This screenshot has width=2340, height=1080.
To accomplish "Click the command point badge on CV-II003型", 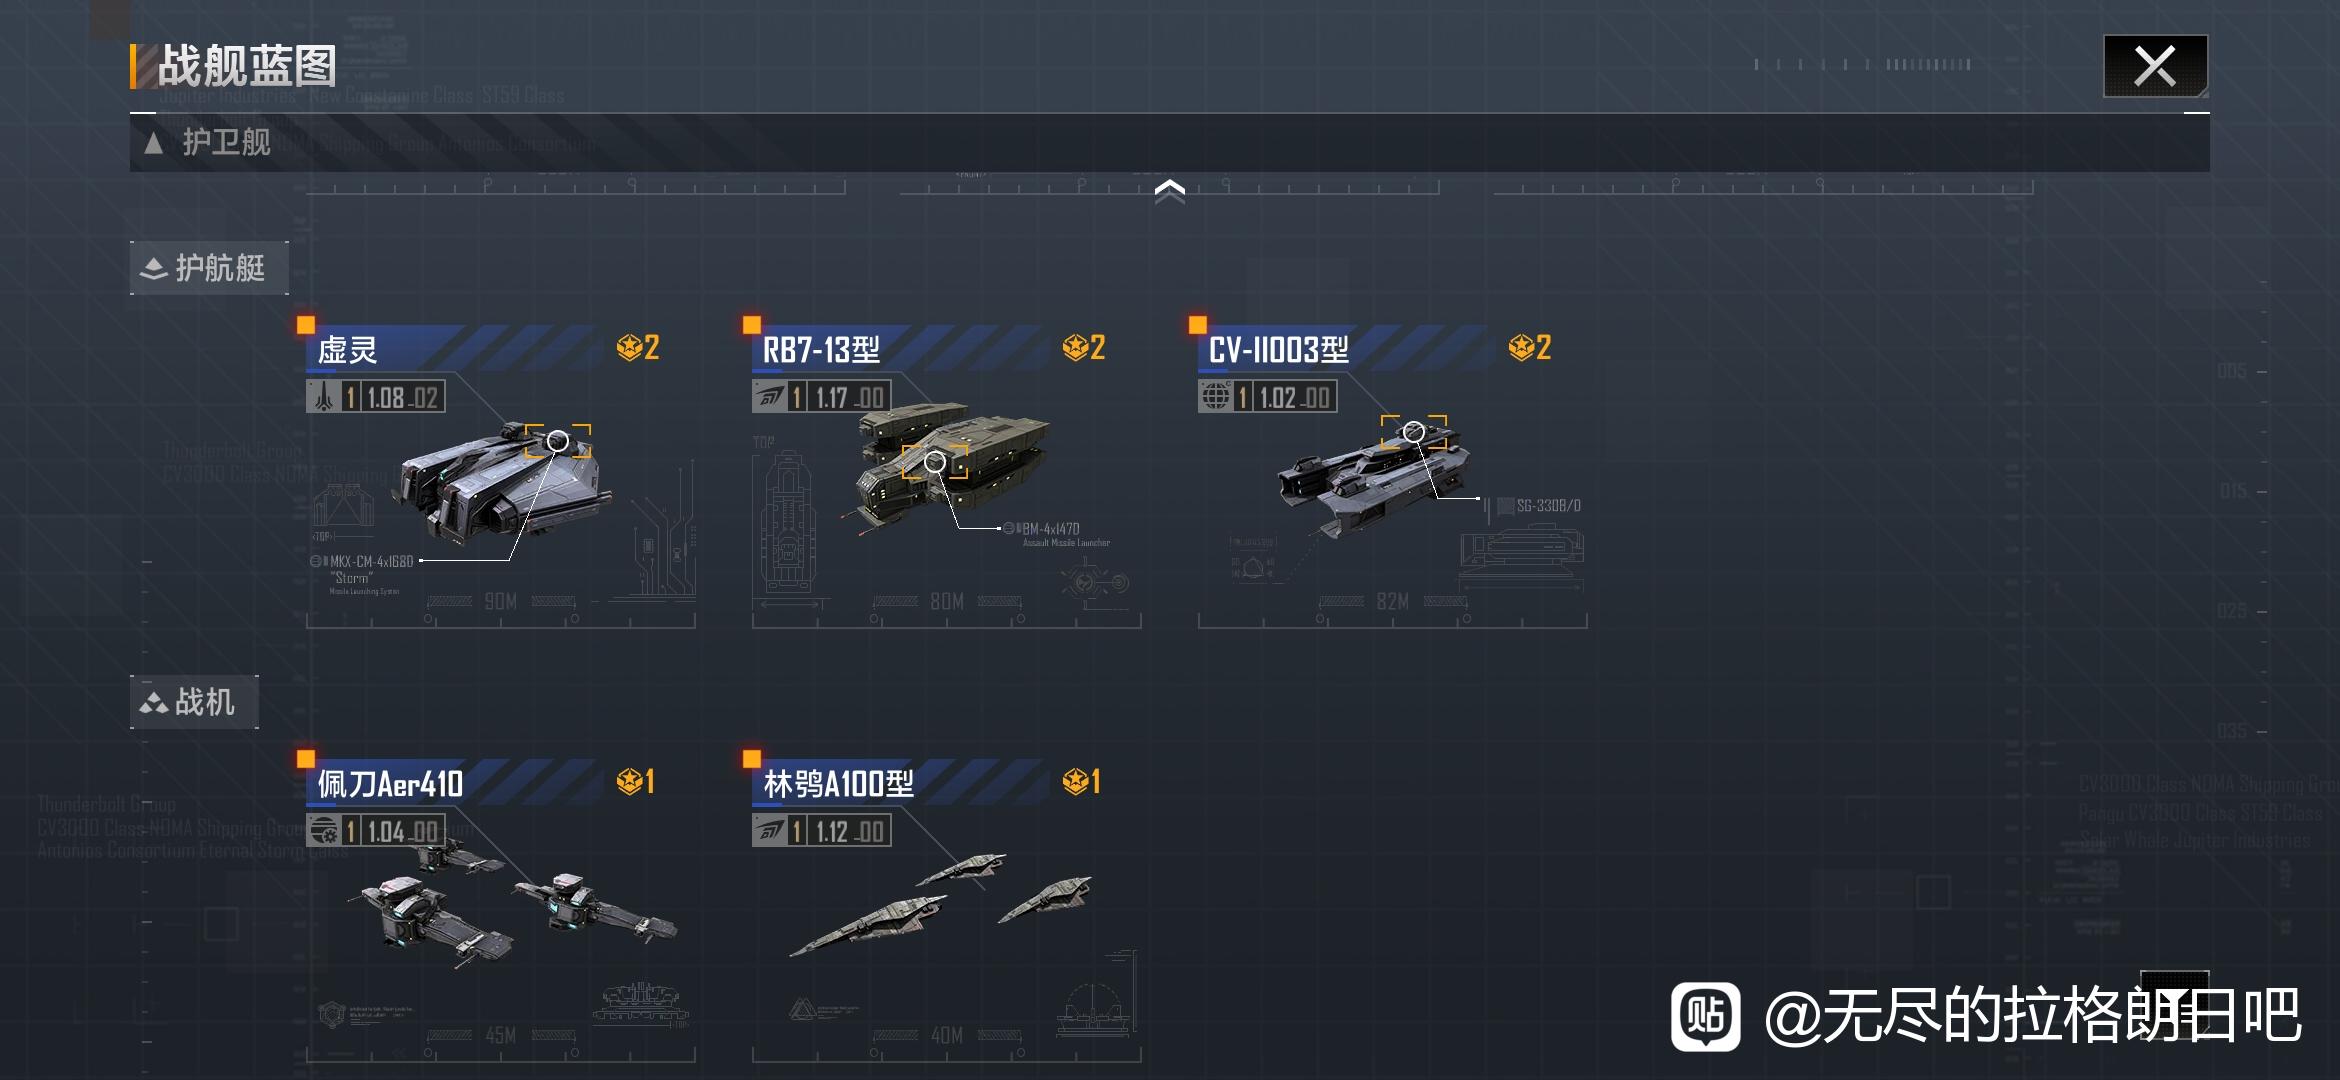I will (1530, 348).
